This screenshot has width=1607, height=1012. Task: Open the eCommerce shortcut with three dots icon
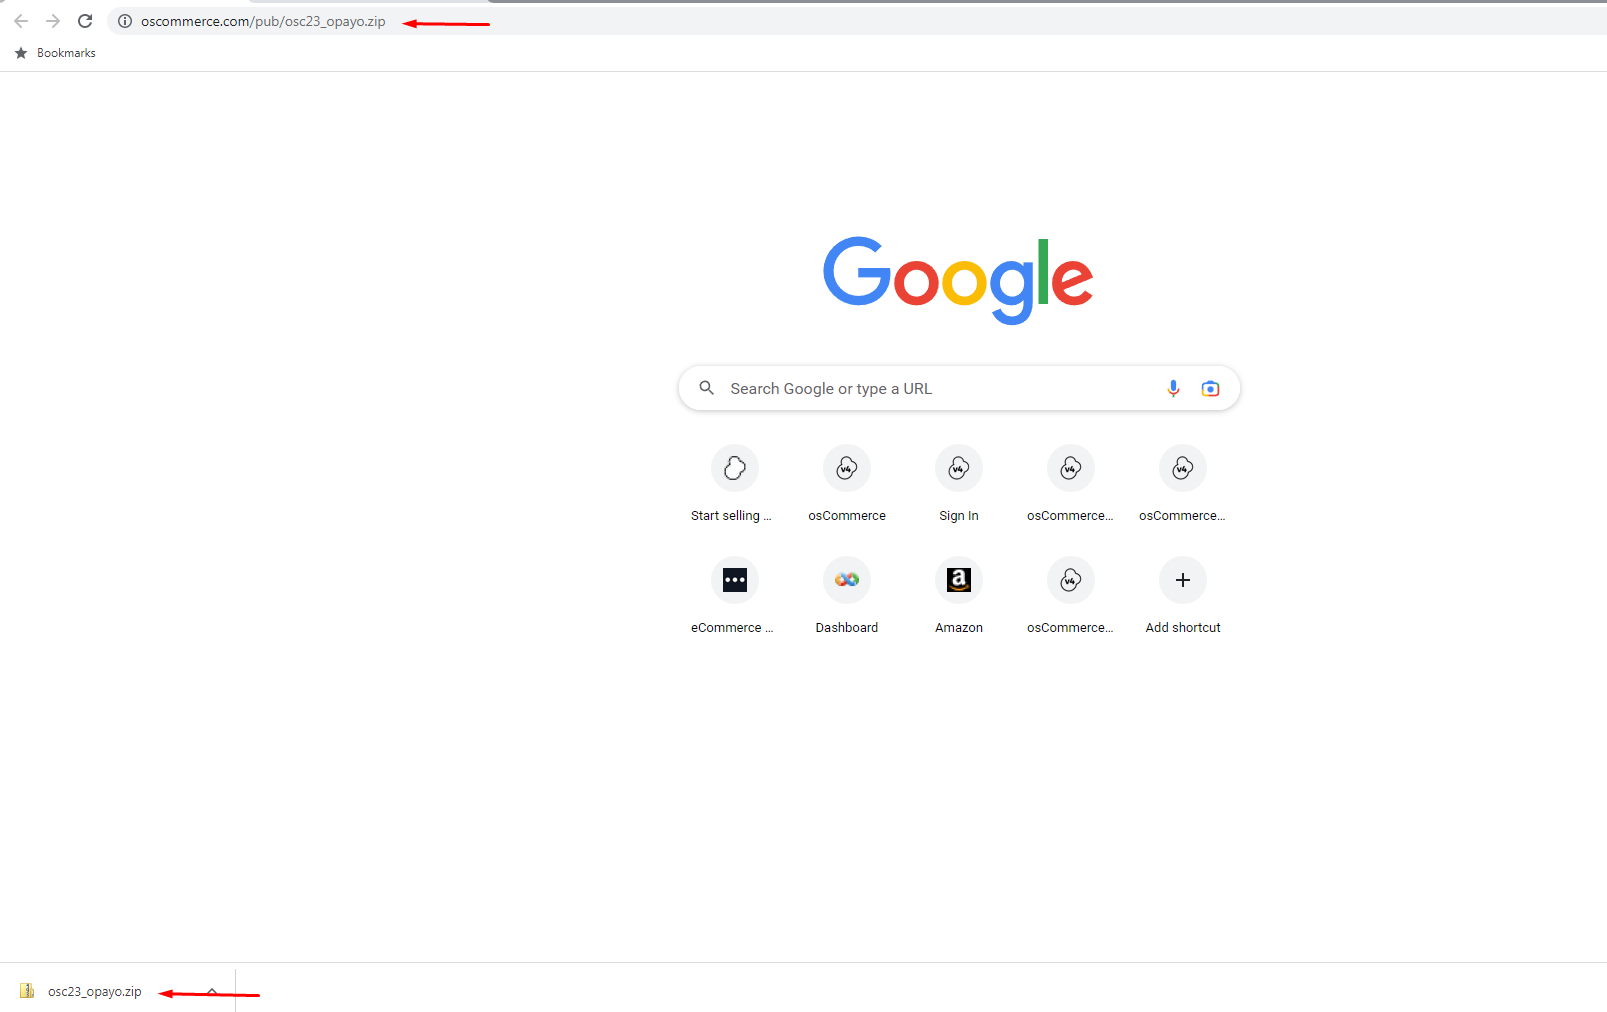tap(735, 580)
